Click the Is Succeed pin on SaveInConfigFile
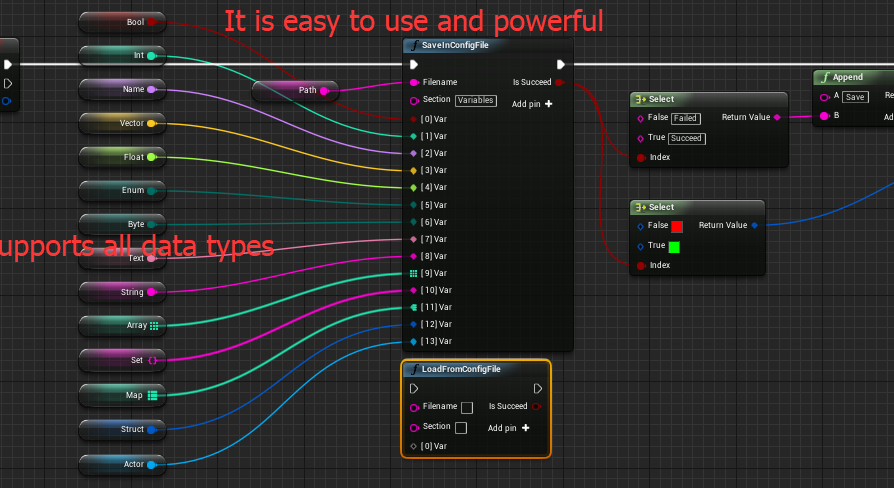Screen dimensions: 894x488 tap(559, 82)
